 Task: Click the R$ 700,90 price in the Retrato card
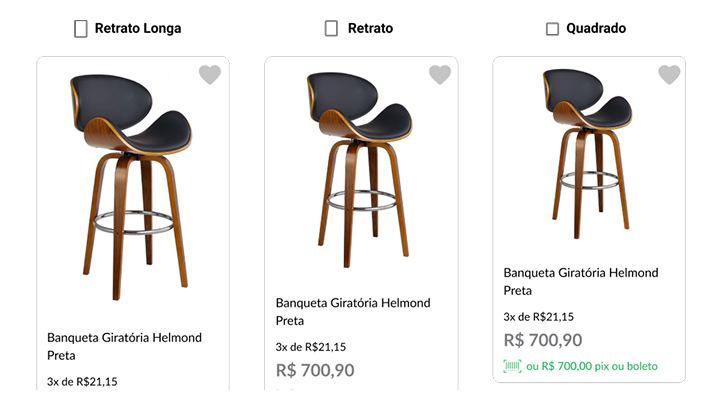(x=315, y=370)
